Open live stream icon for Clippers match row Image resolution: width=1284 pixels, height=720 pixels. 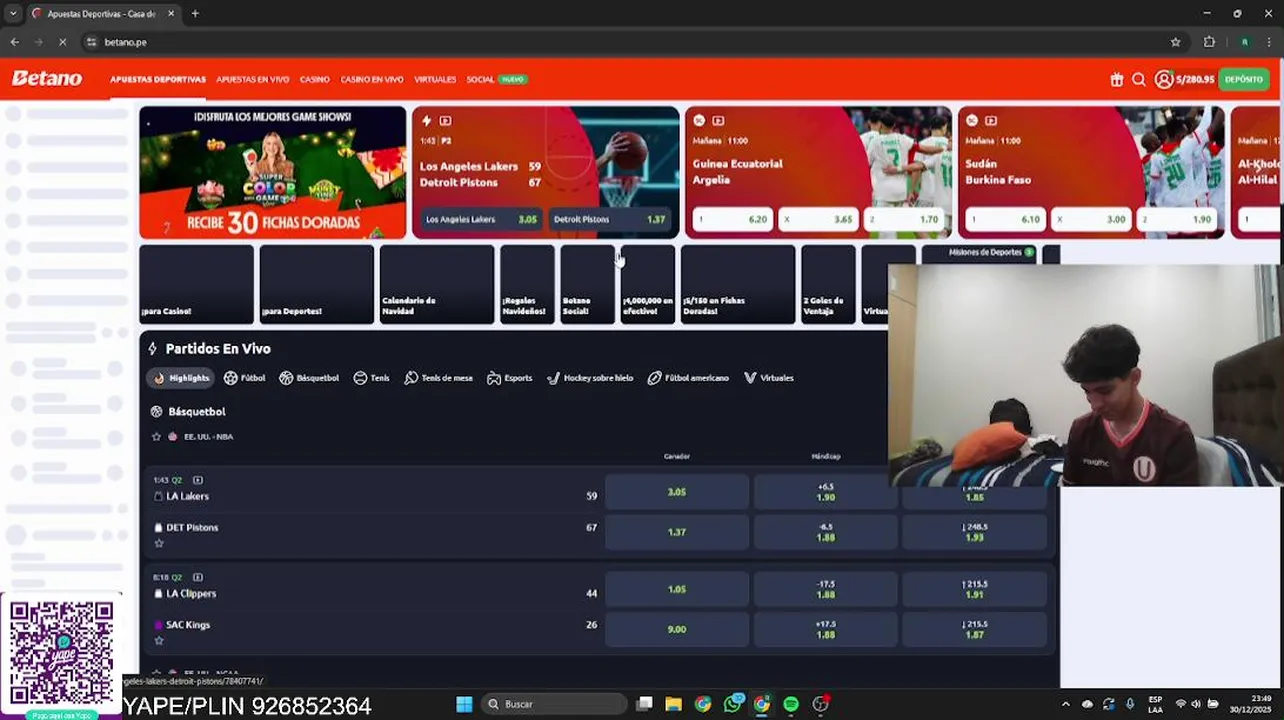coord(197,577)
